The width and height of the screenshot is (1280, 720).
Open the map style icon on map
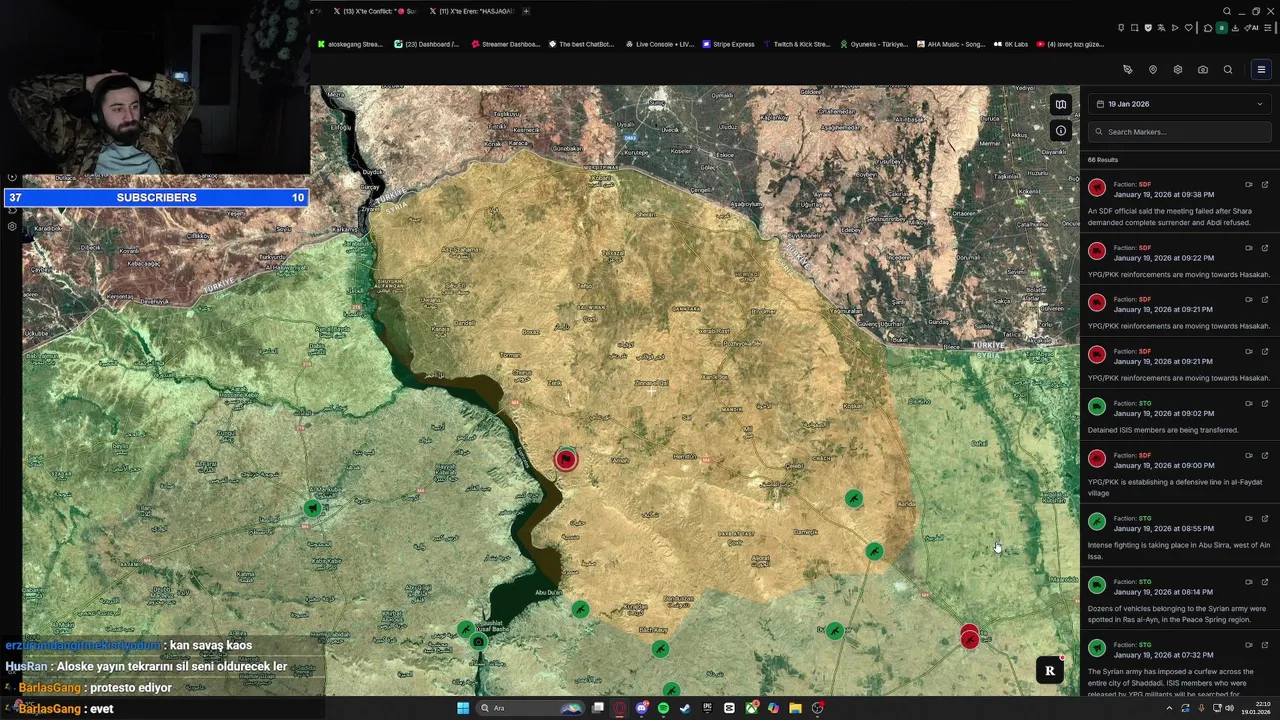click(x=1061, y=104)
